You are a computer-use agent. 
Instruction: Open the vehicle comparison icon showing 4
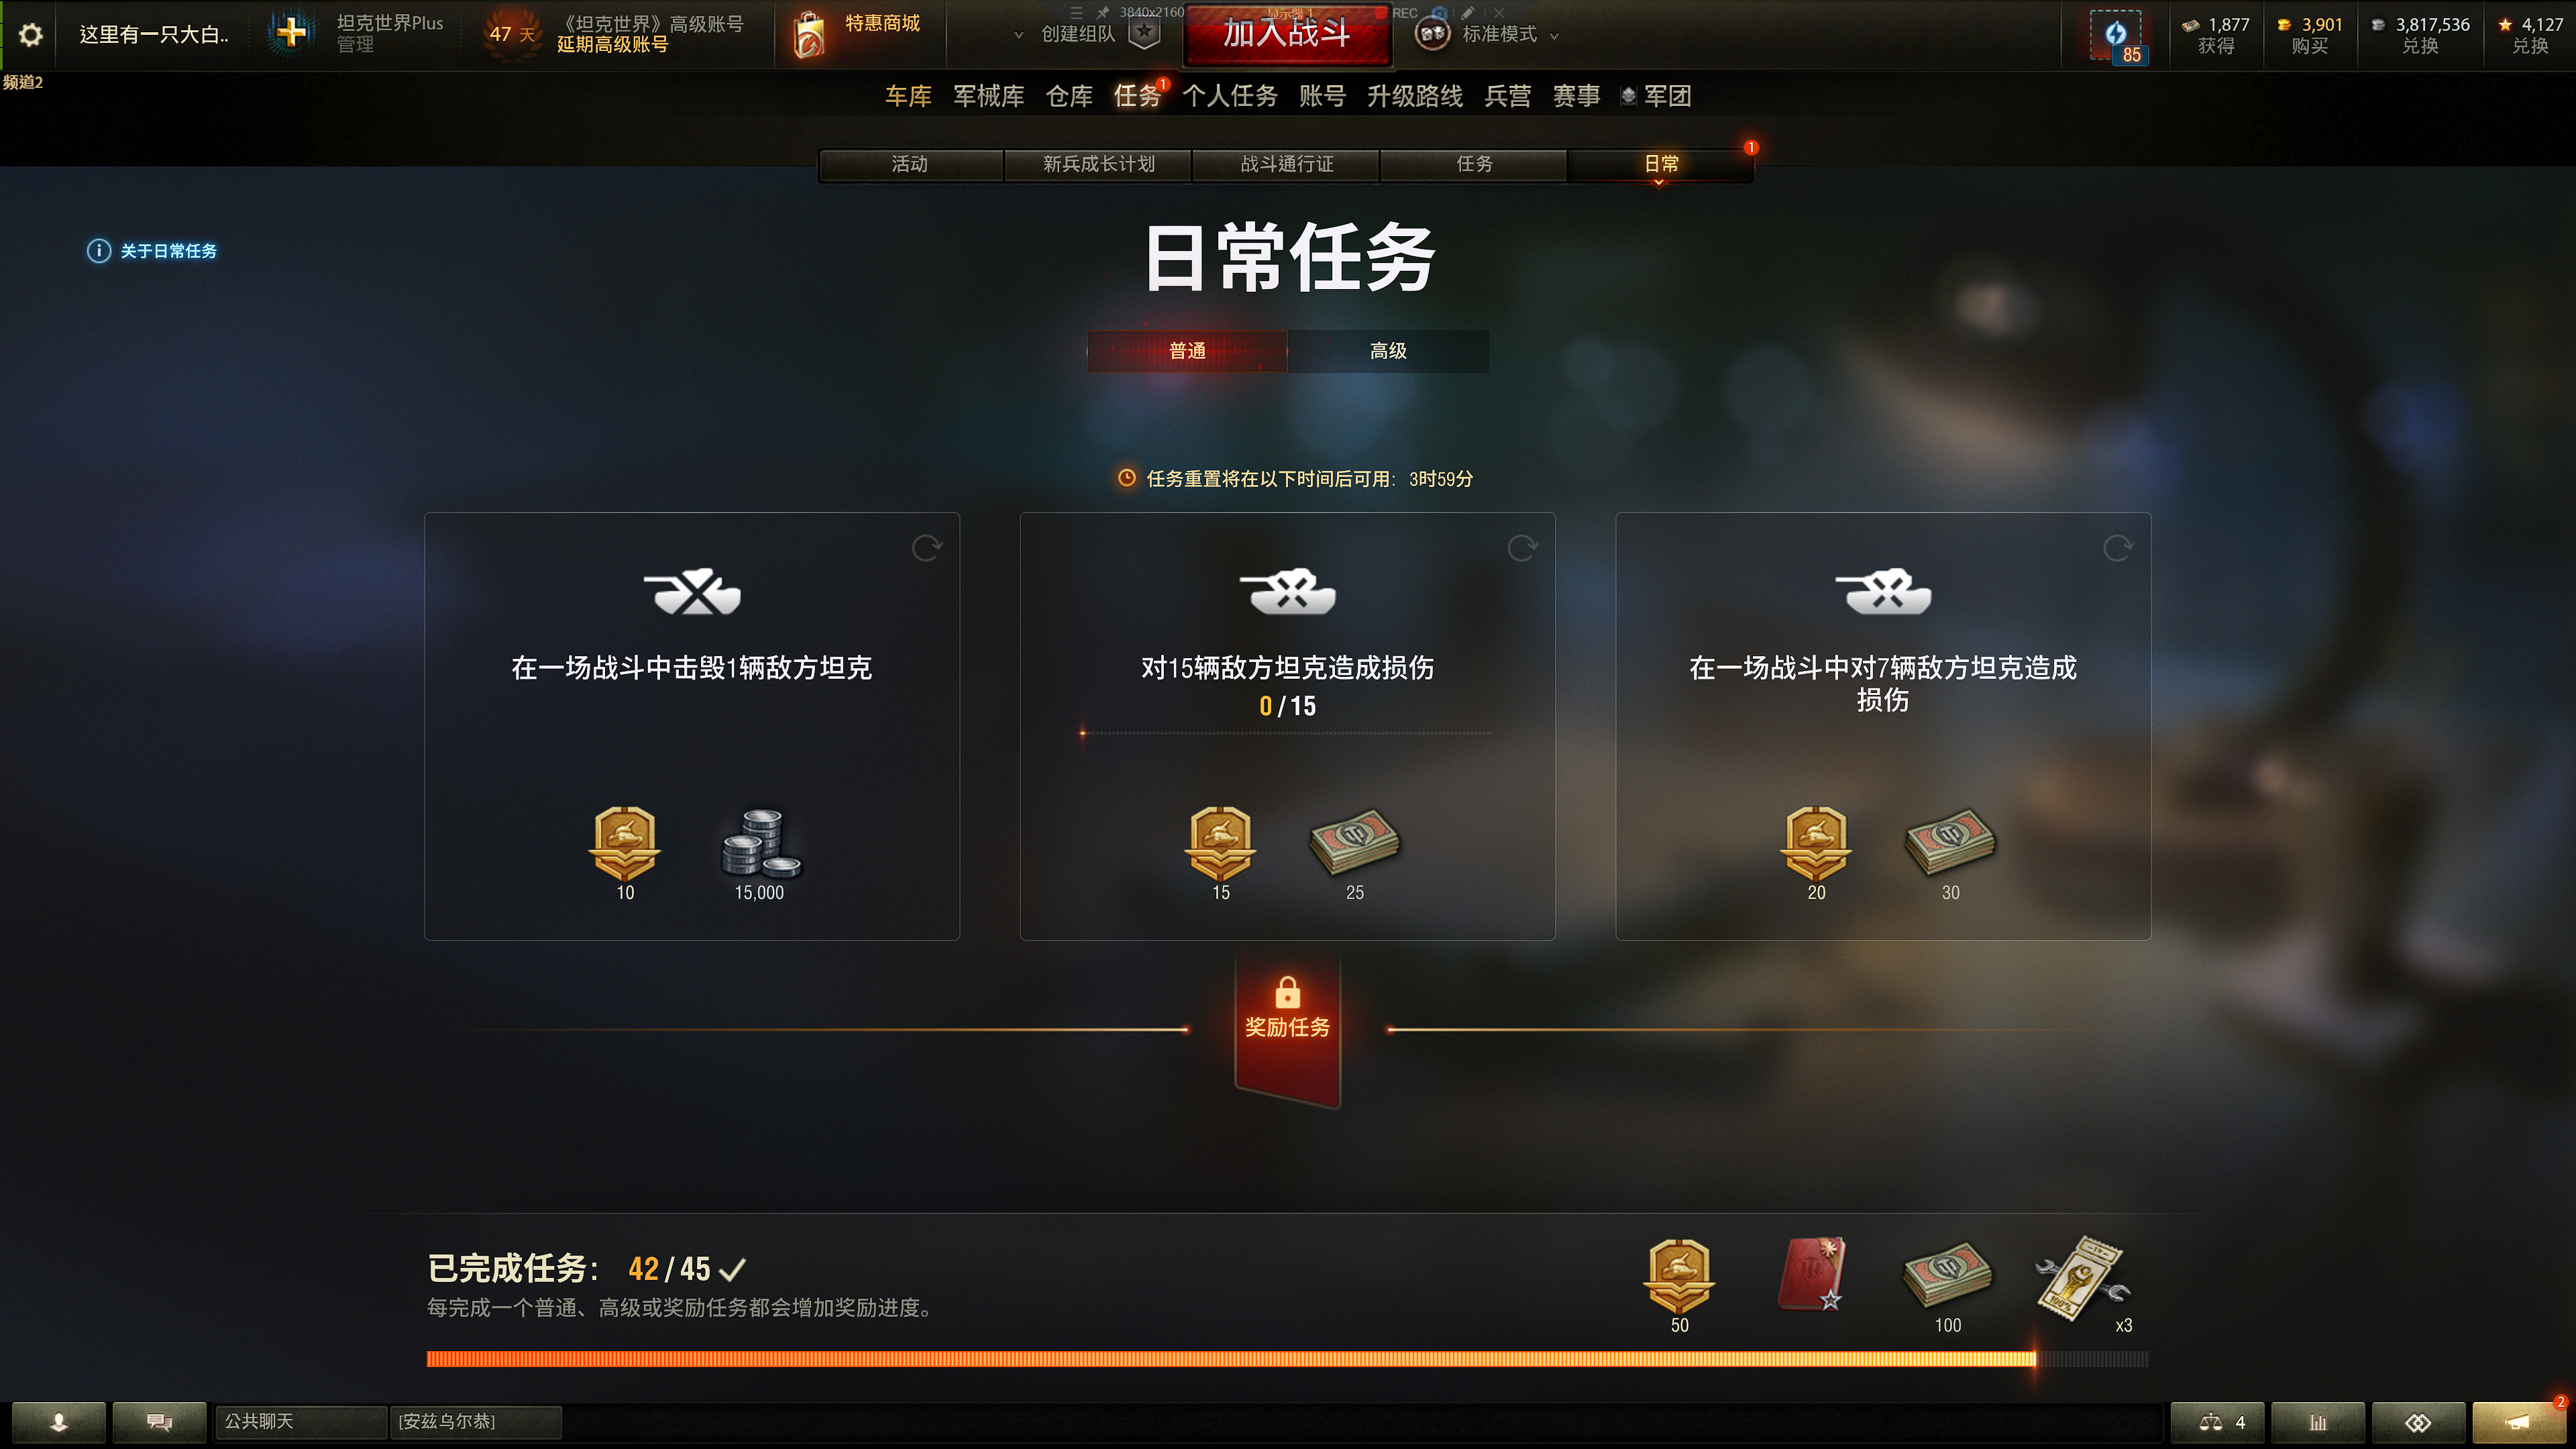point(2217,1422)
